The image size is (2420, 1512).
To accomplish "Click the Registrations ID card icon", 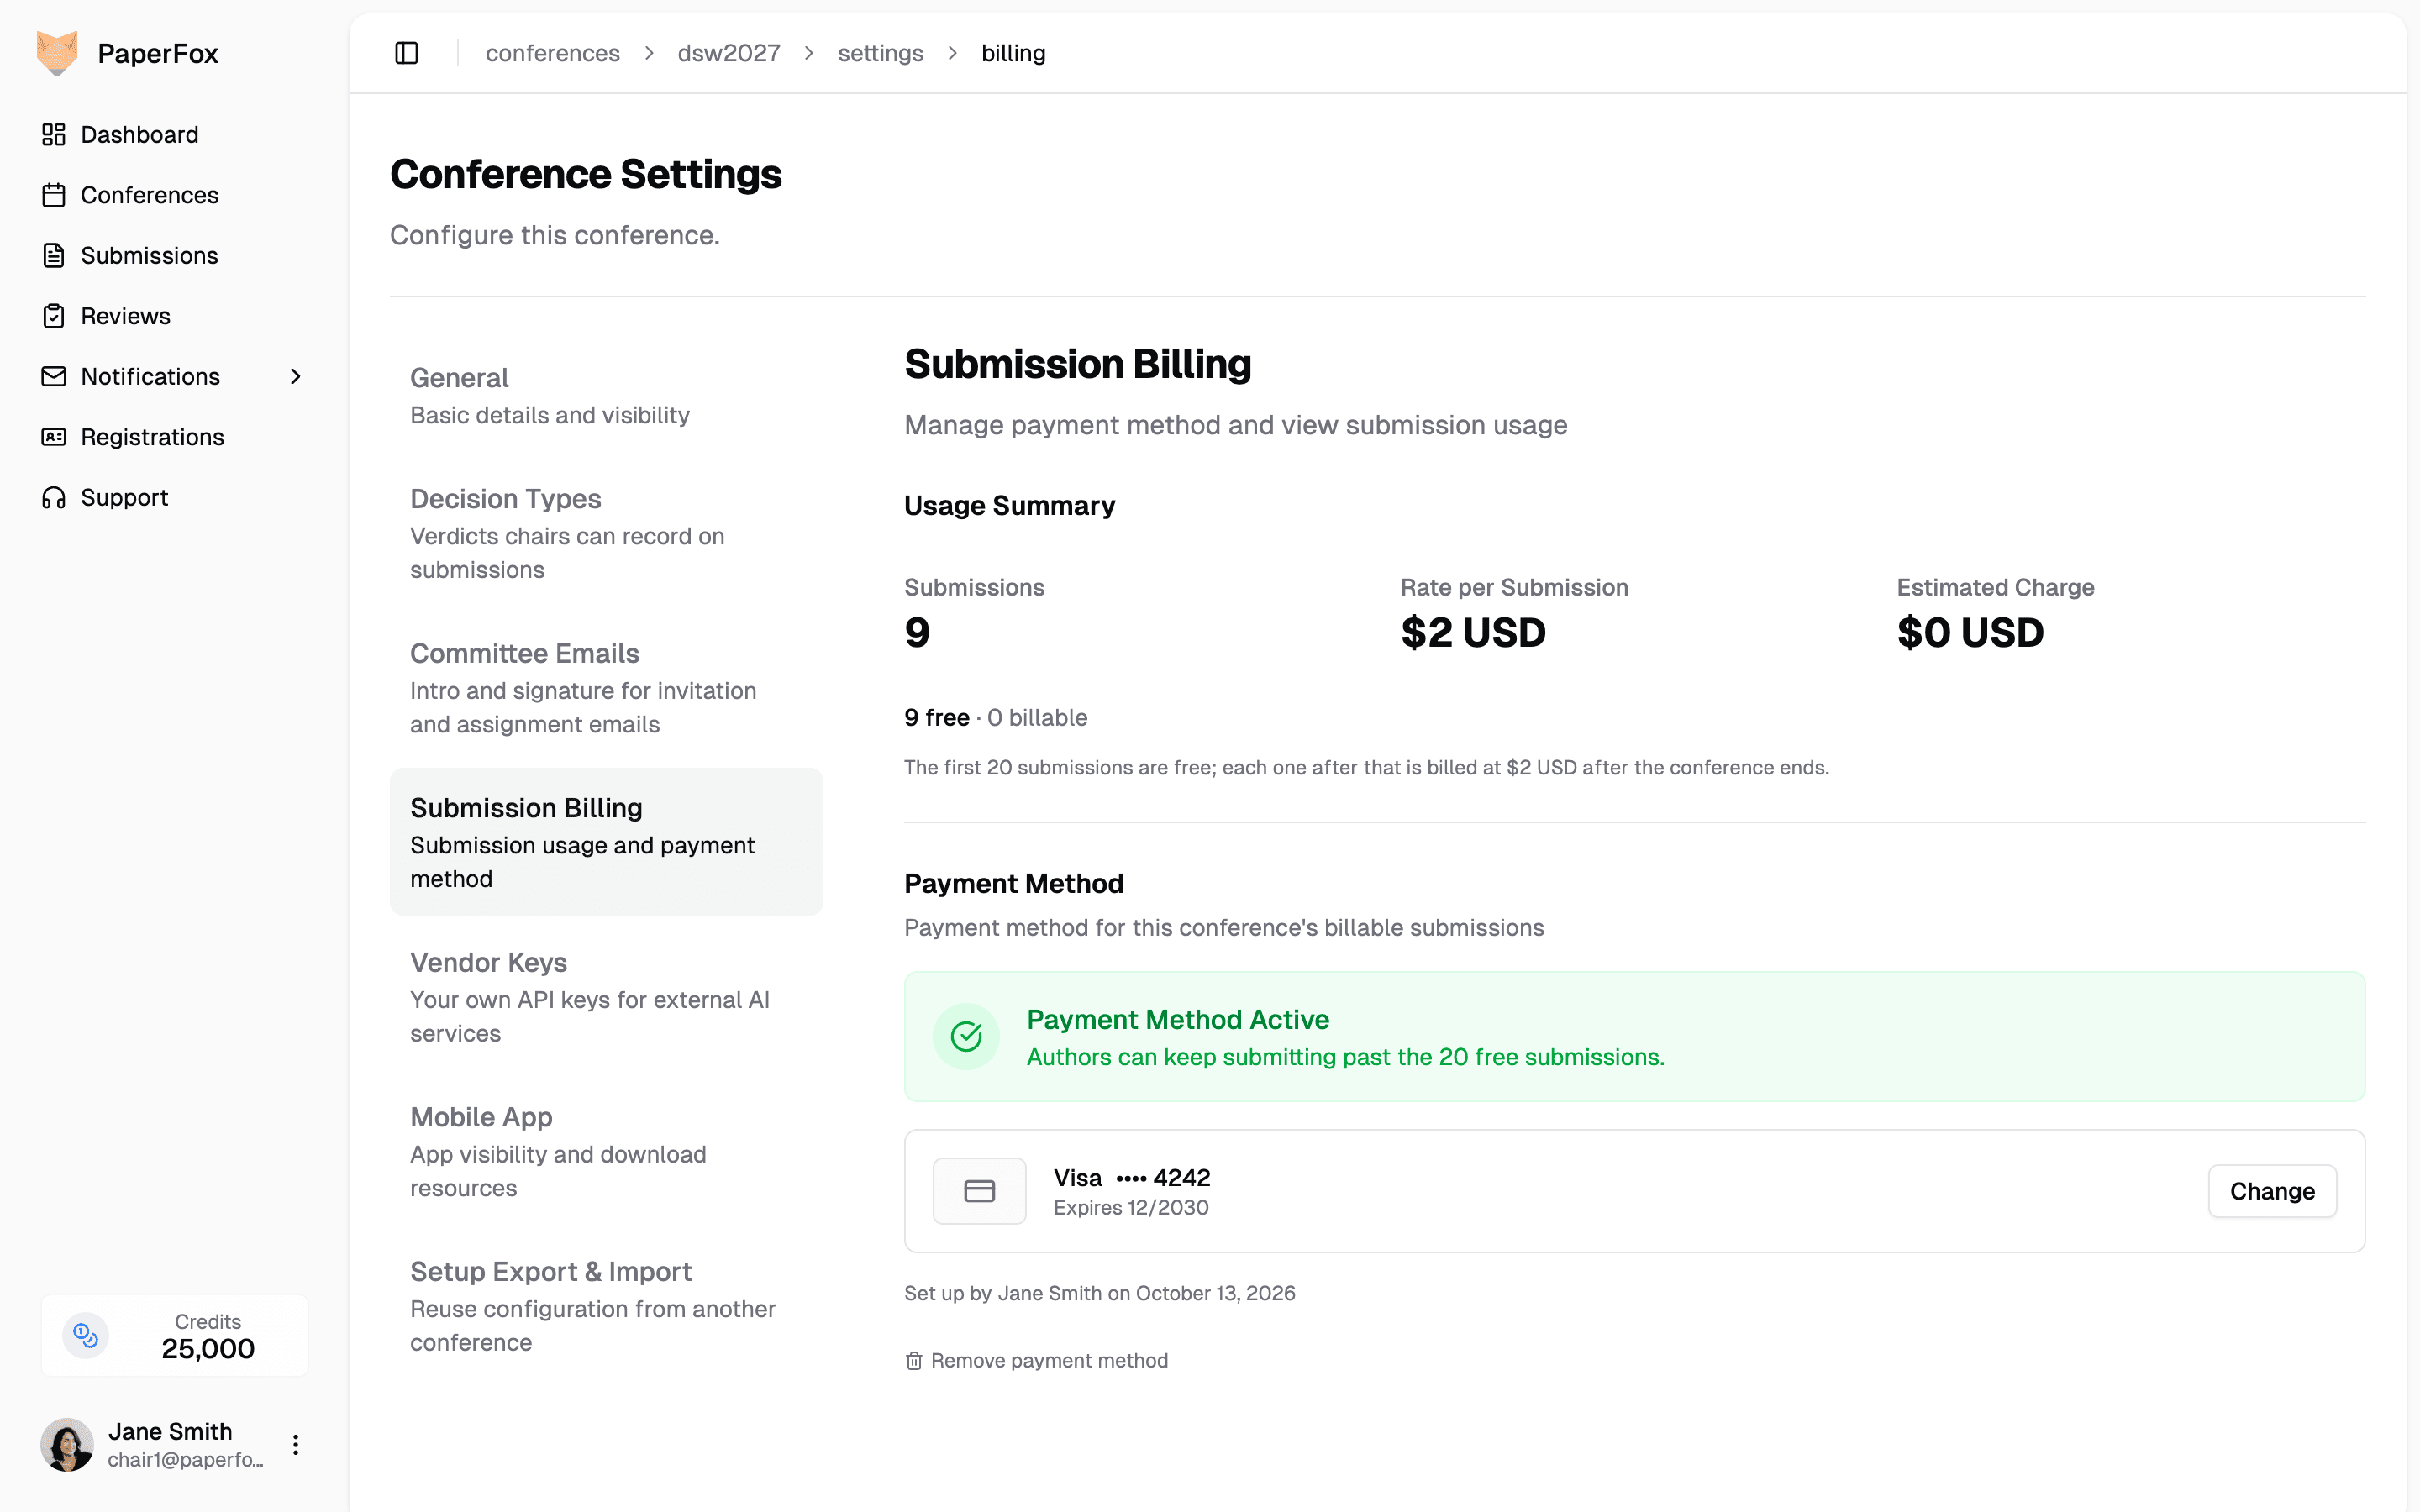I will pyautogui.click(x=54, y=437).
